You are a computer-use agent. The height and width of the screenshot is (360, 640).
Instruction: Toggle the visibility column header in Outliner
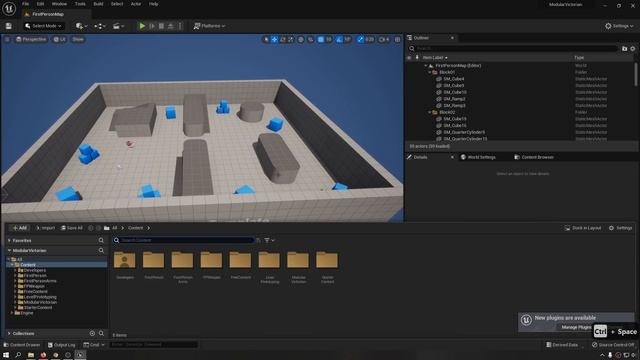click(409, 58)
